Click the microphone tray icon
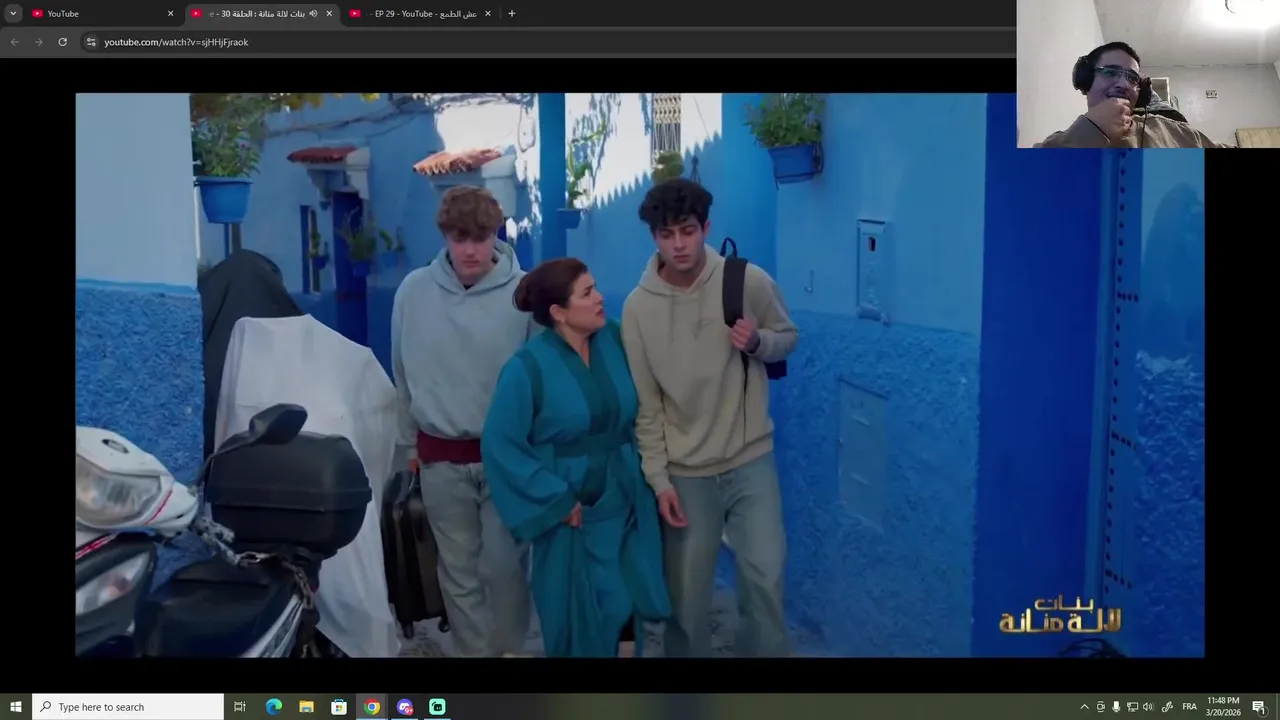Image resolution: width=1280 pixels, height=720 pixels. [1116, 707]
